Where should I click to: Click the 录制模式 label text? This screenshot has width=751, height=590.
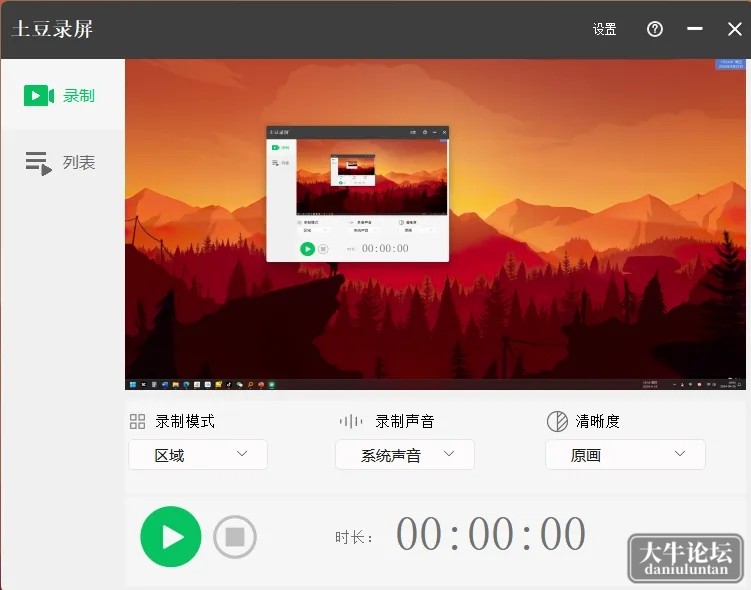pyautogui.click(x=185, y=421)
